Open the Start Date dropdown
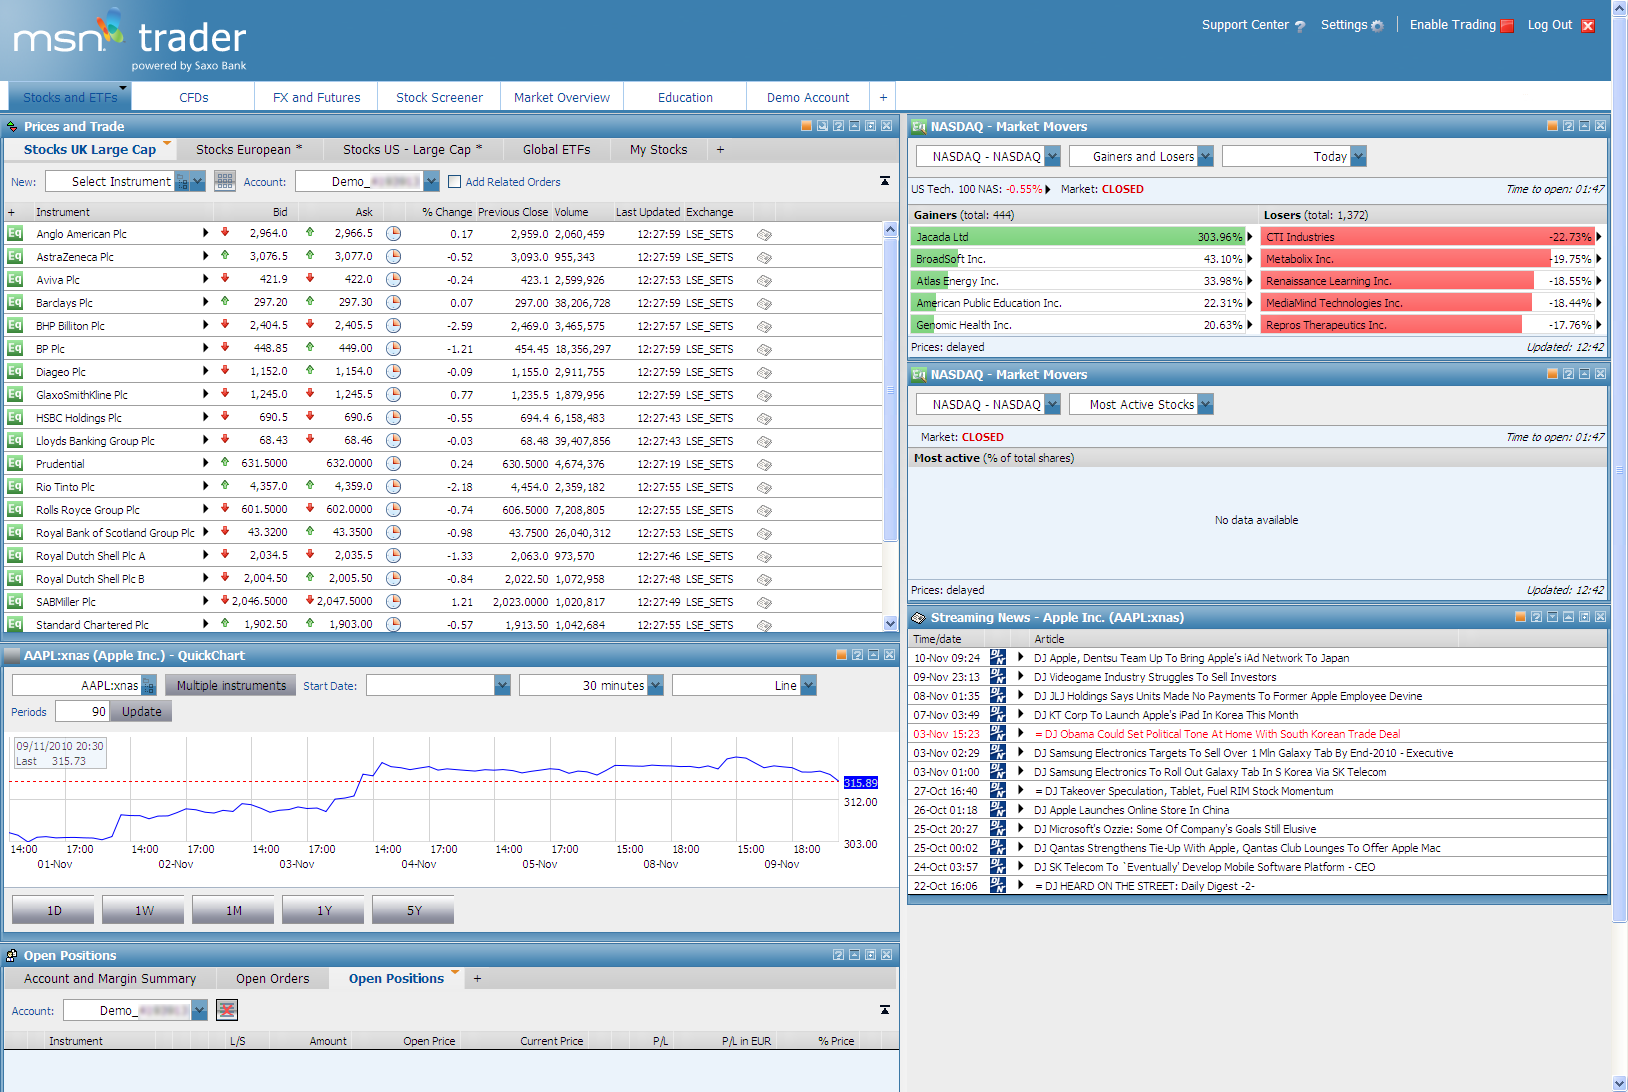Screen dimensions: 1628x1092 click(502, 685)
